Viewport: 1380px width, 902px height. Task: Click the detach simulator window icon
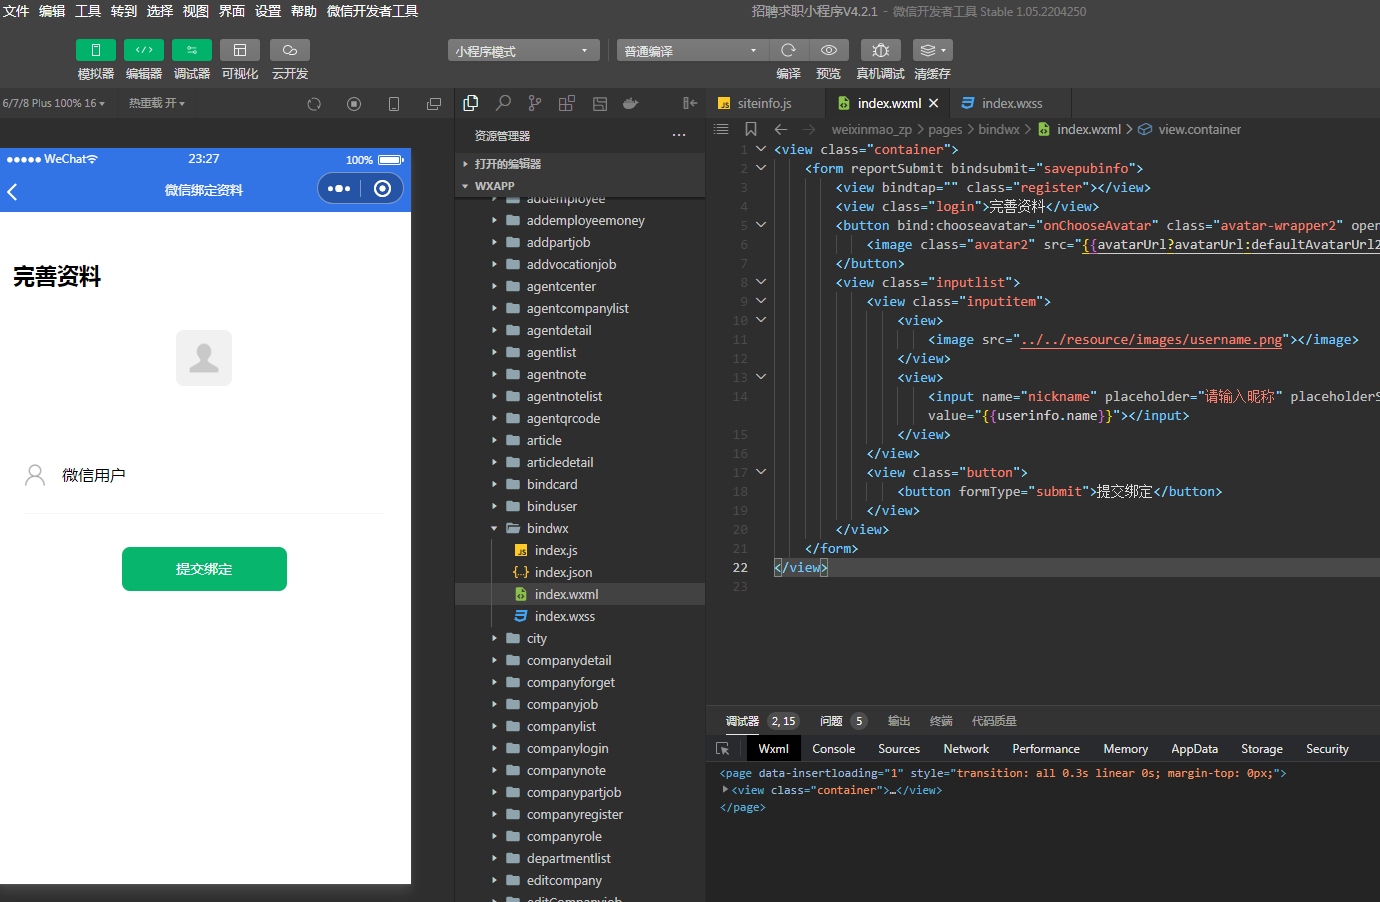click(434, 104)
